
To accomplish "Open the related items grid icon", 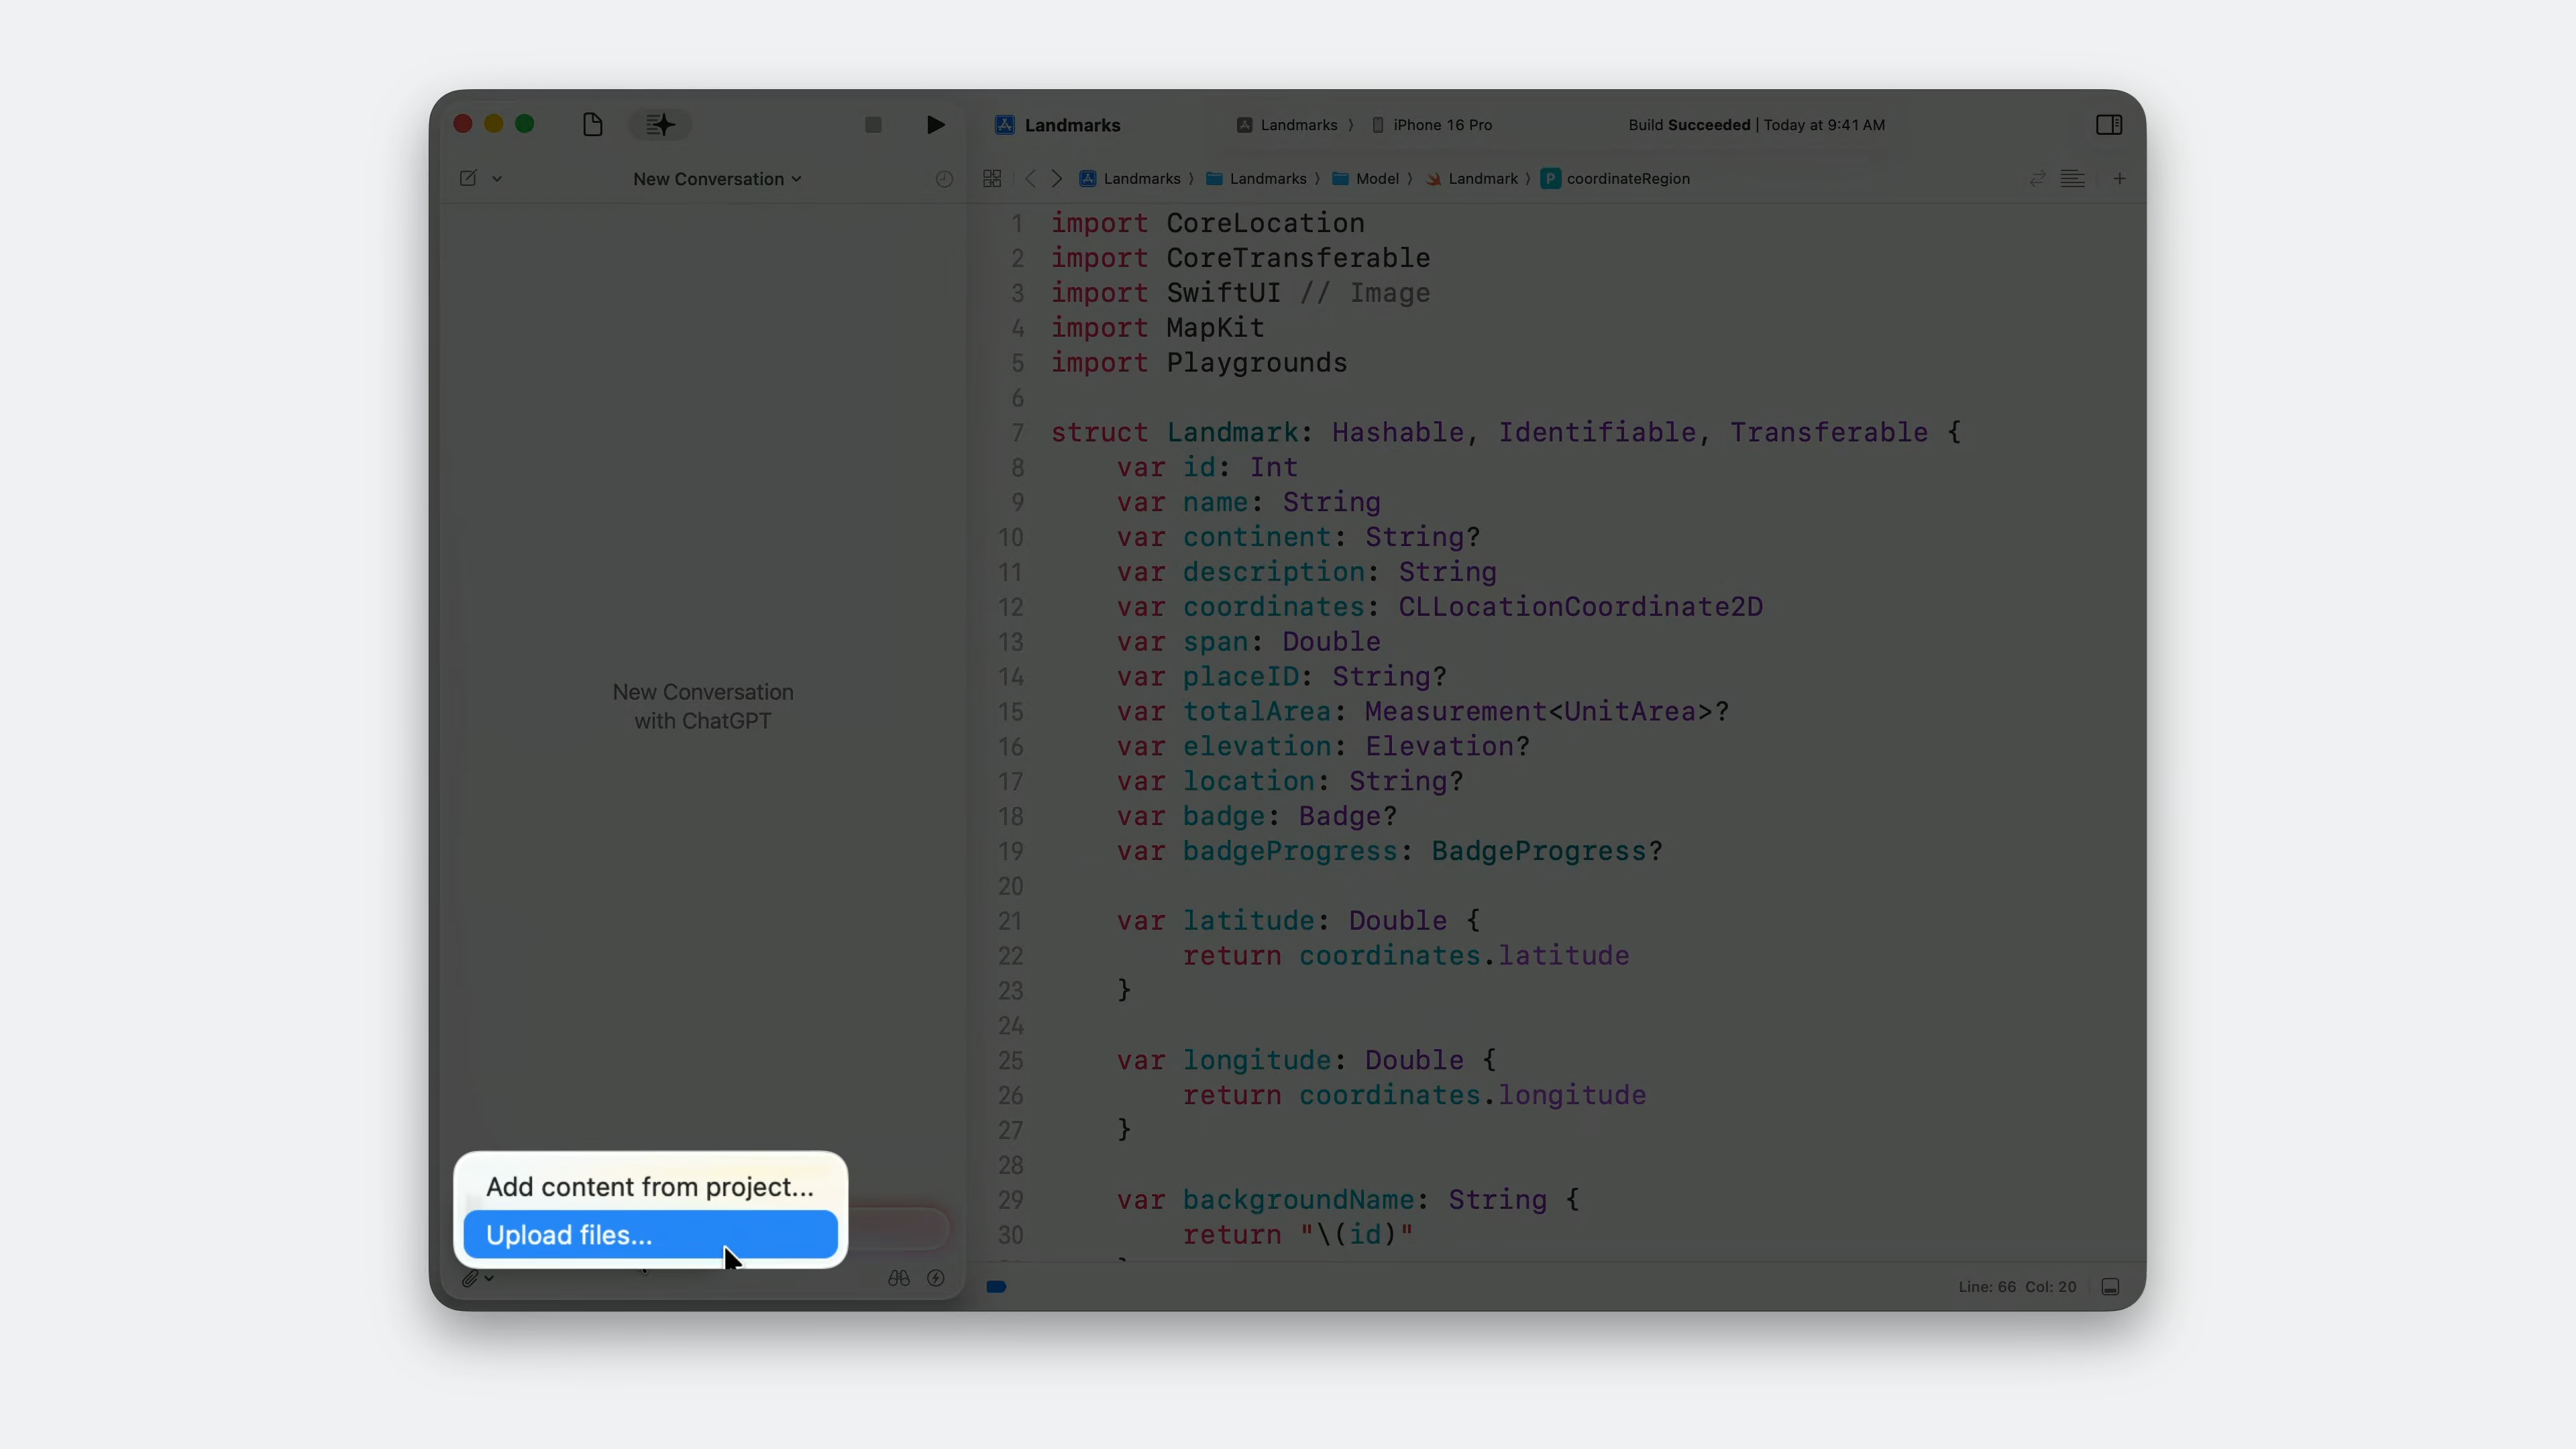I will click(x=992, y=179).
